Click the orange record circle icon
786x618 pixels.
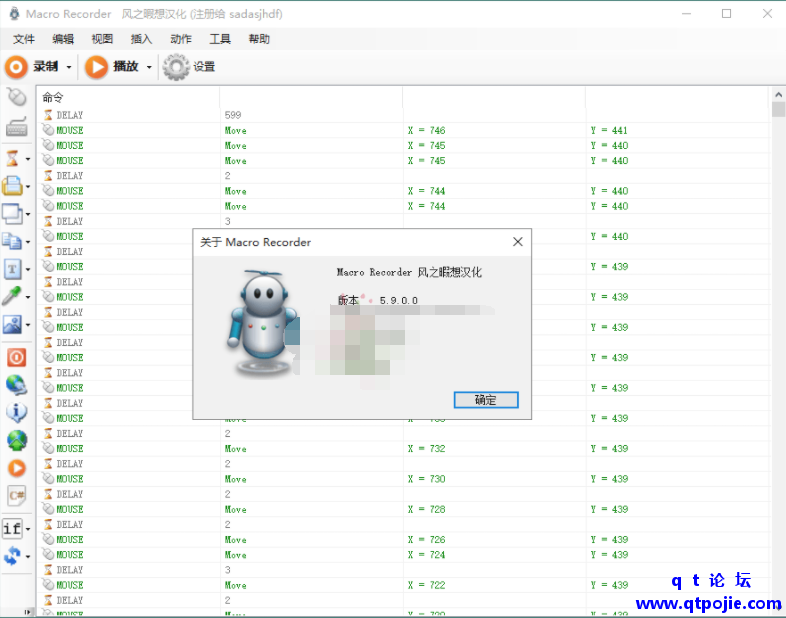click(16, 67)
